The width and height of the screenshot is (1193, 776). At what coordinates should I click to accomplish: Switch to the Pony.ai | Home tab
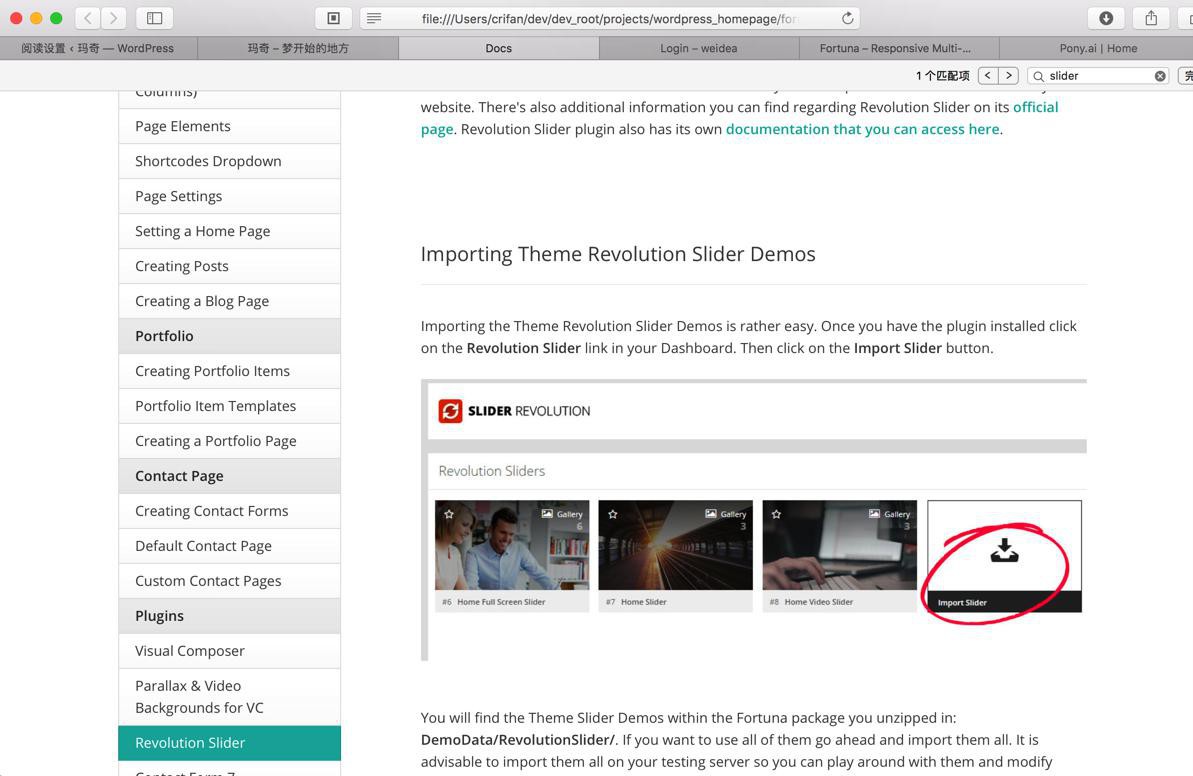click(x=1098, y=48)
